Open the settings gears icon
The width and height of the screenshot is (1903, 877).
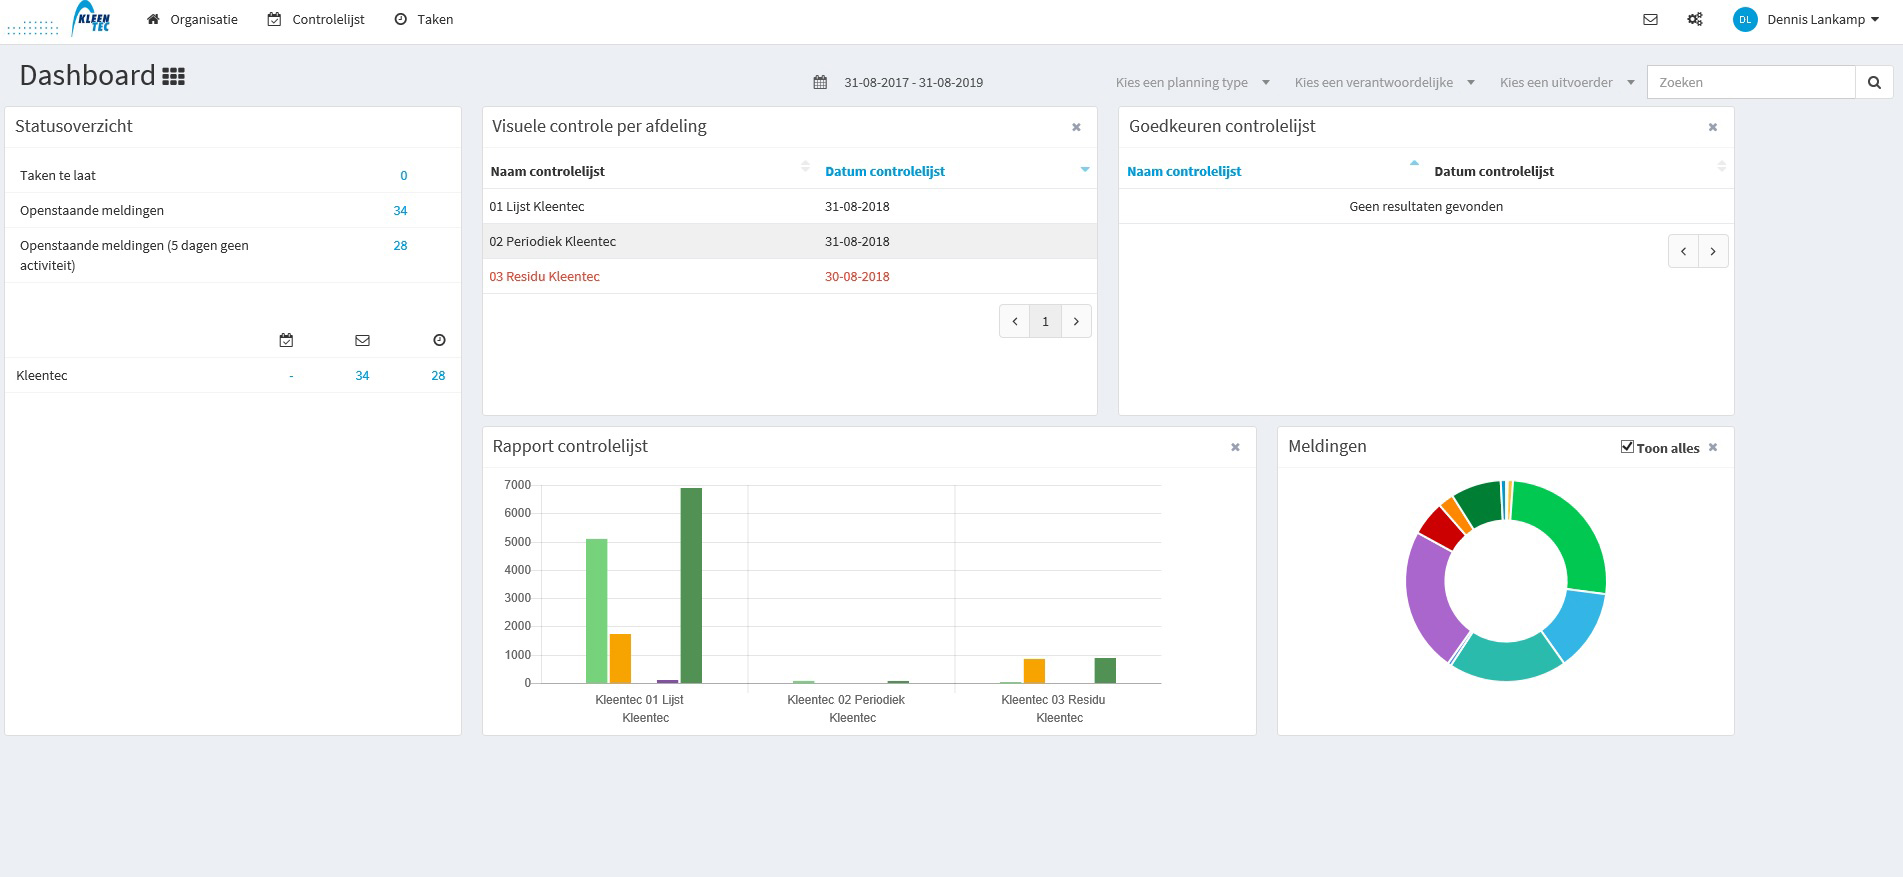coord(1695,19)
